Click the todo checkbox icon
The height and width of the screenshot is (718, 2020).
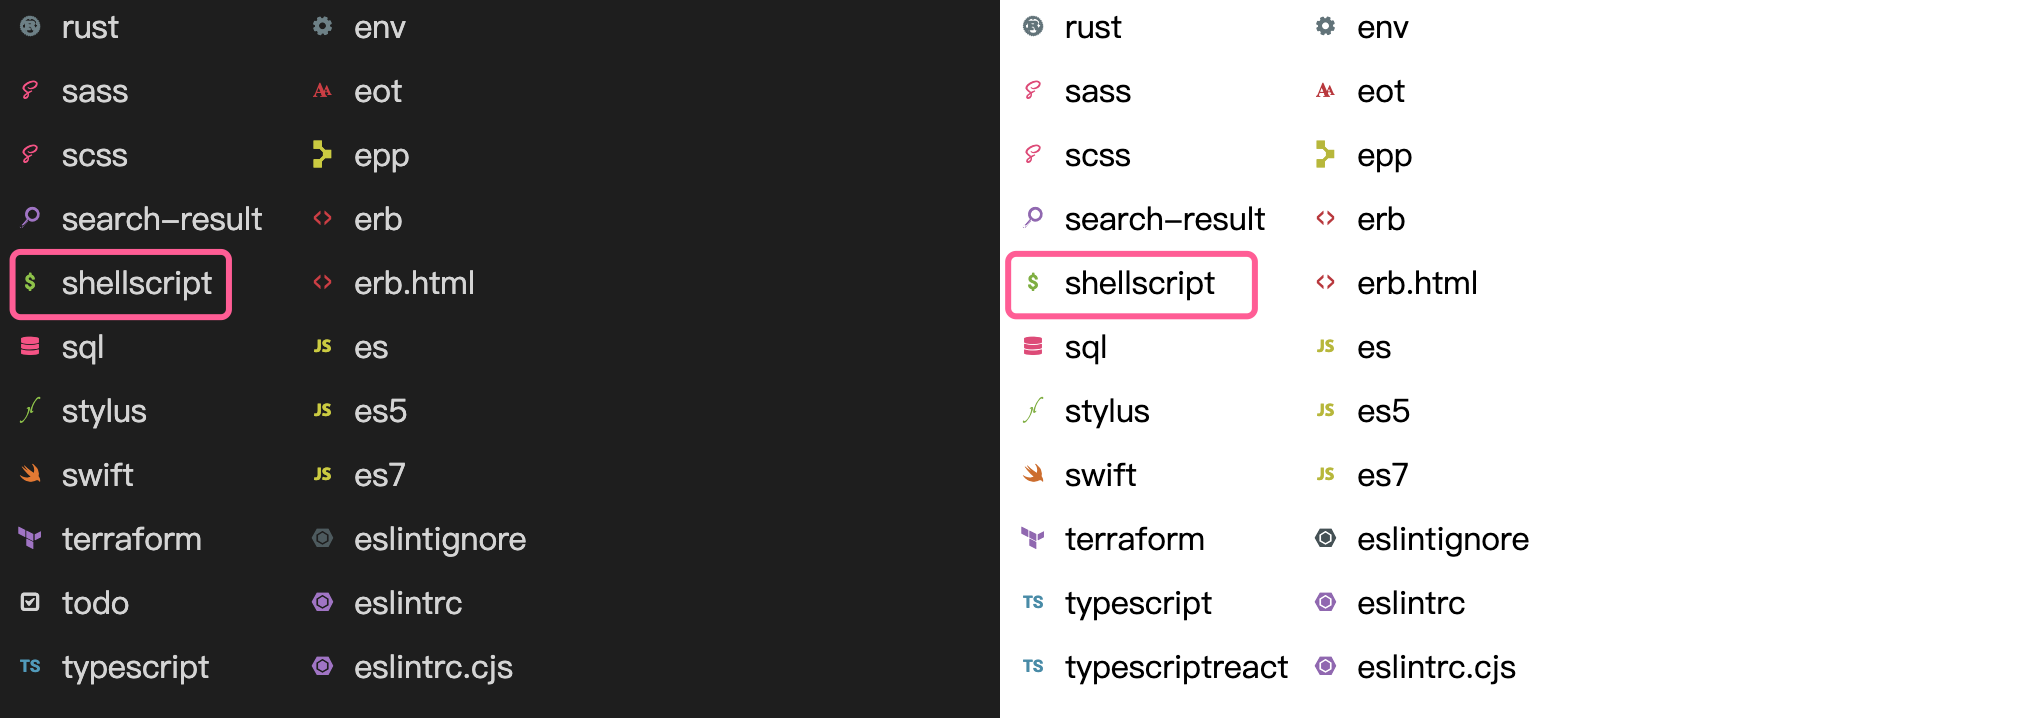point(30,602)
